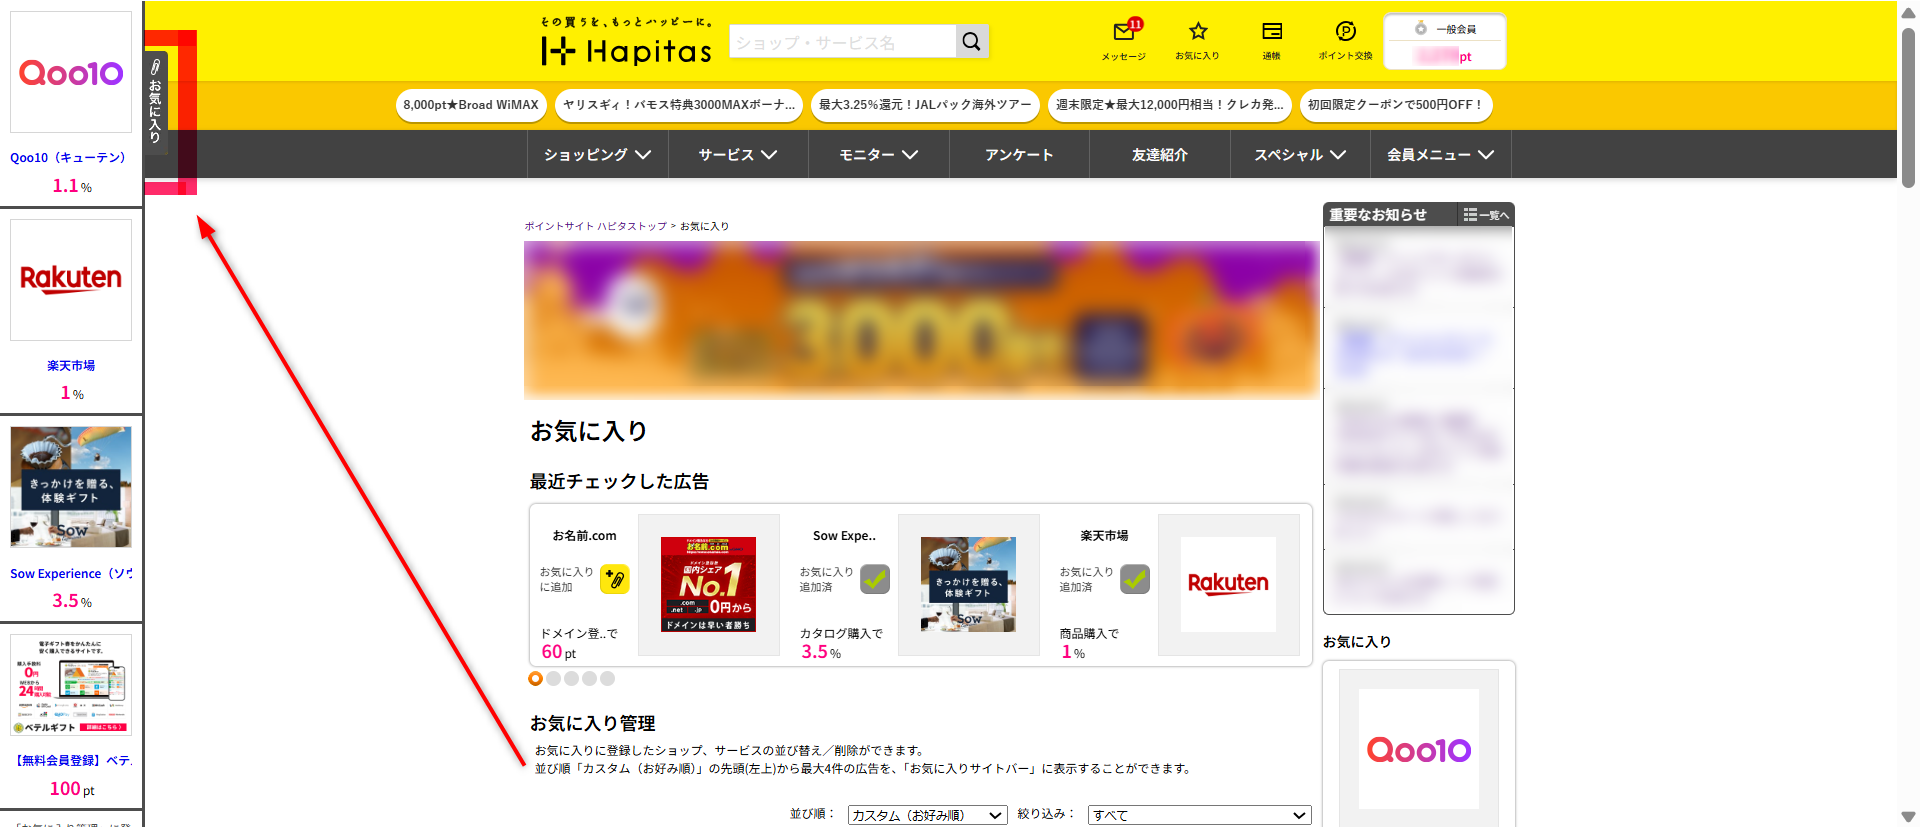Go to the 友達紹介 menu item

pyautogui.click(x=1160, y=155)
